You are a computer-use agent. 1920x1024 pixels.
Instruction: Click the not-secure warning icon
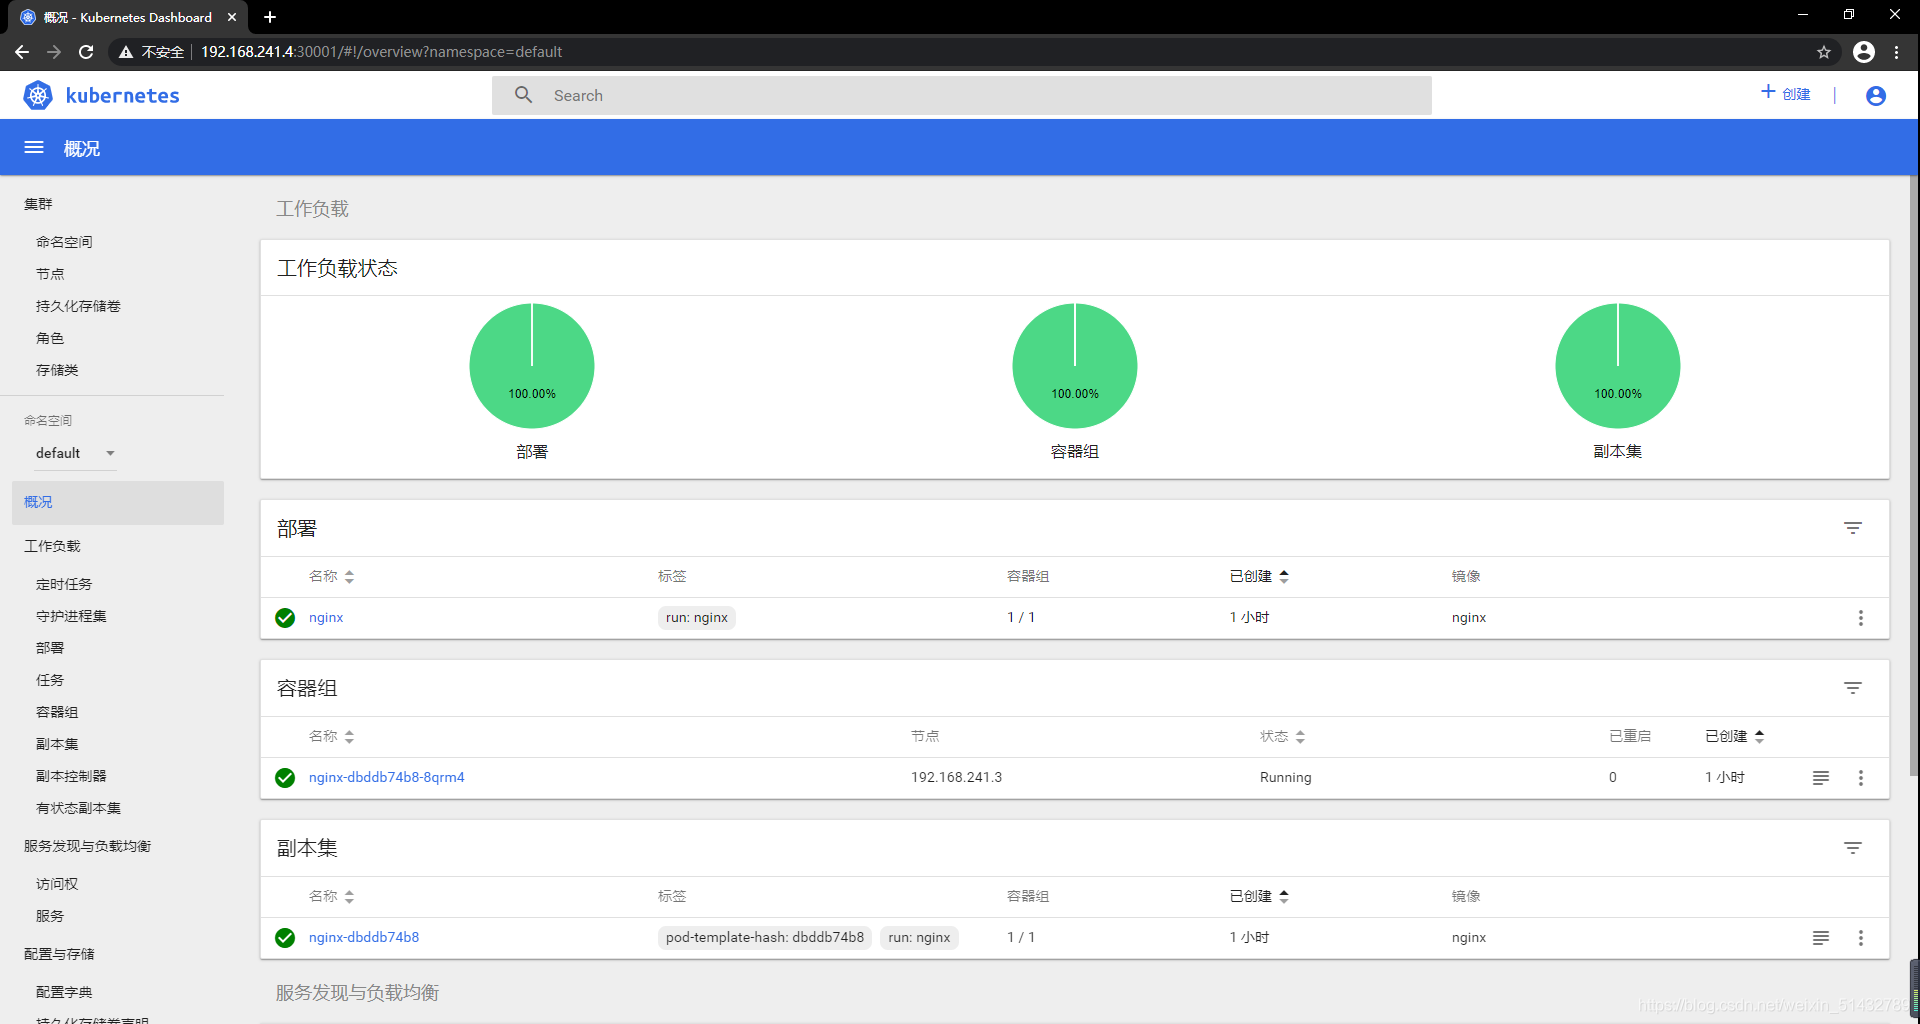(x=126, y=52)
